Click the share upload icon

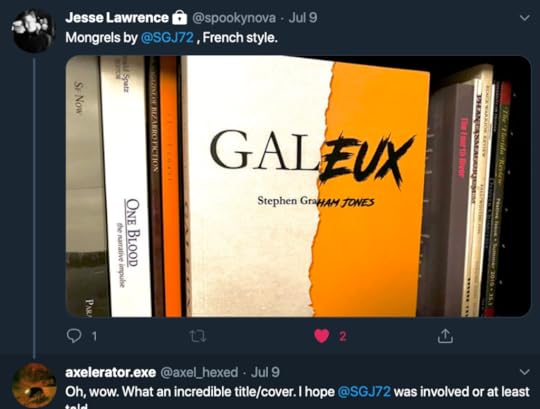(x=445, y=336)
